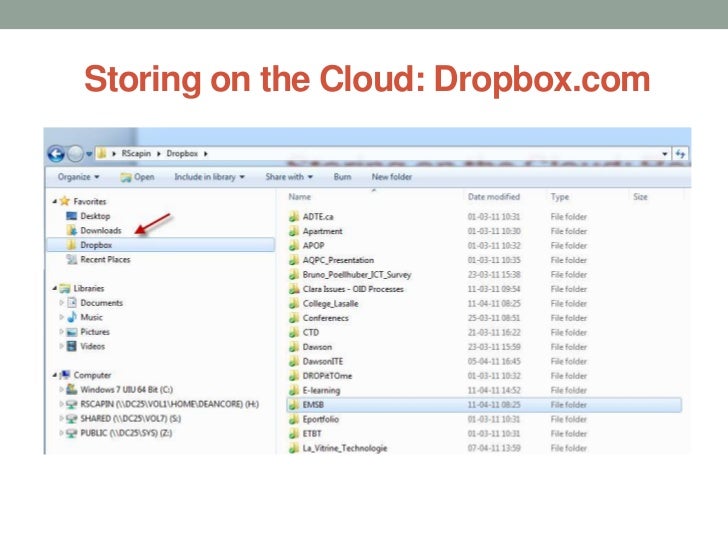Click the Favorites star icon
This screenshot has height=546, width=728.
[65, 201]
